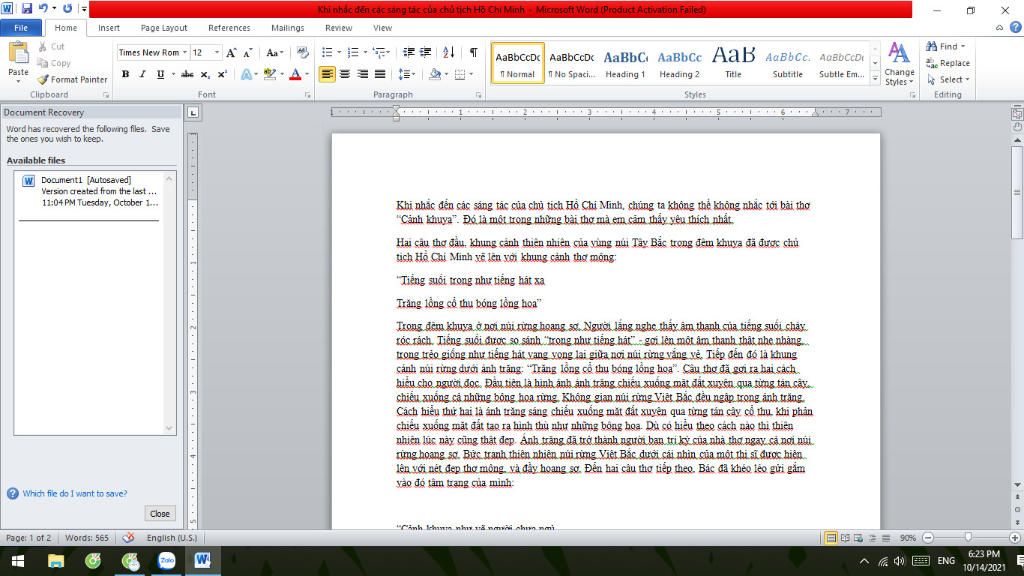Screen dimensions: 1024x576
Task: Switch to Web Layout view icon
Action: click(859, 538)
